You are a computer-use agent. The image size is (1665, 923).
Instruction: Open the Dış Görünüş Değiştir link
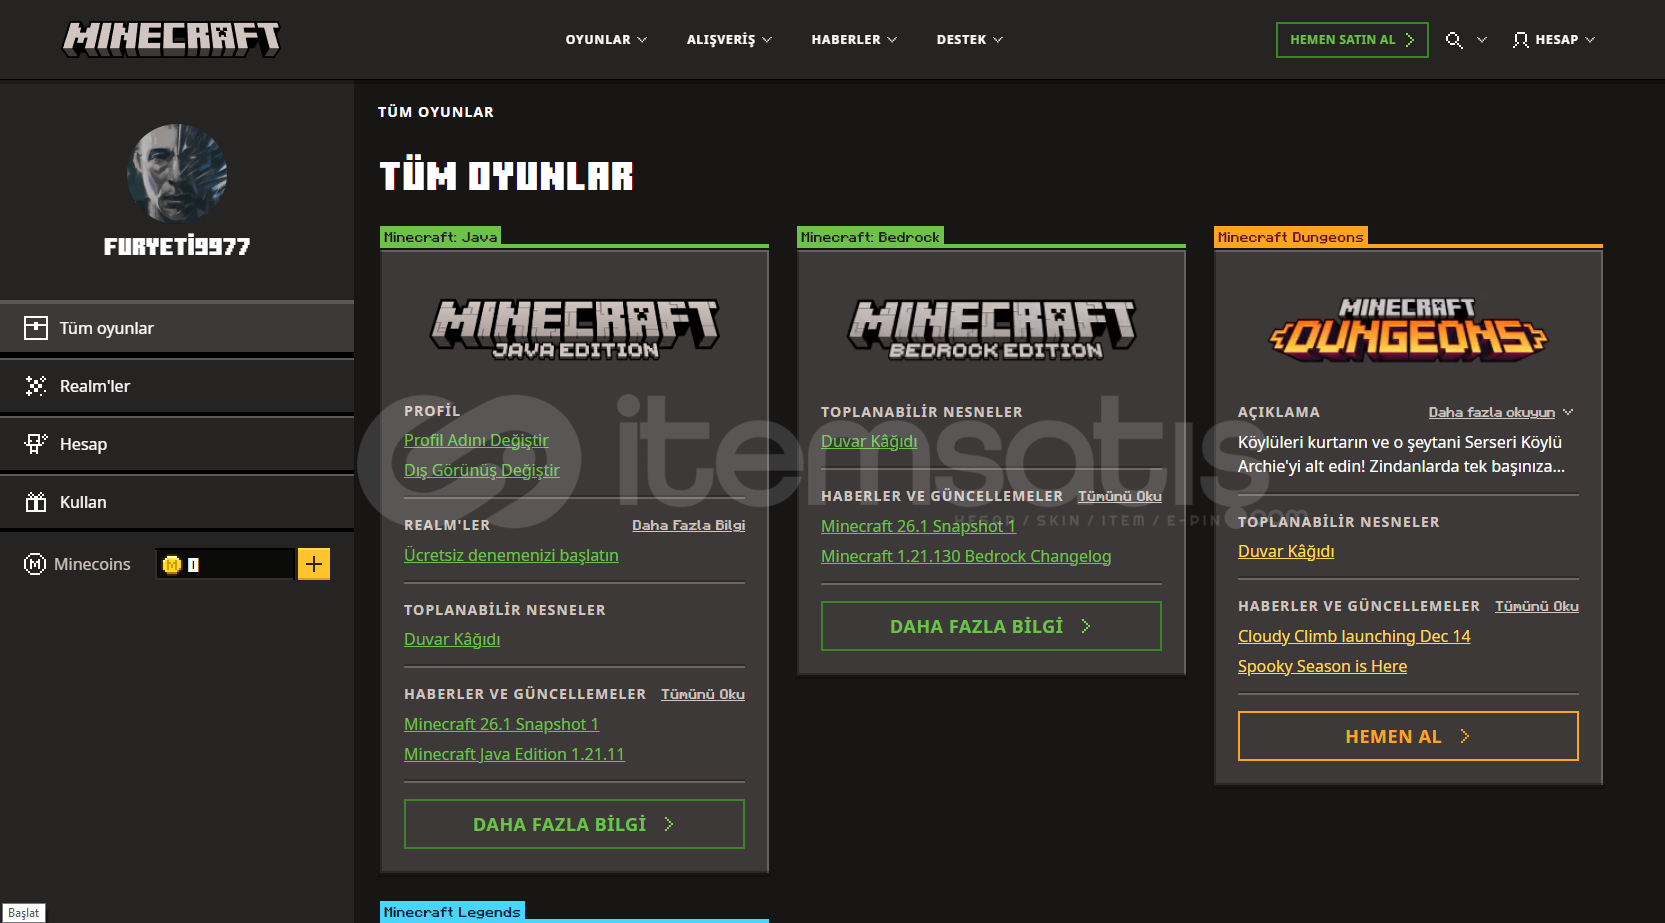coord(482,470)
